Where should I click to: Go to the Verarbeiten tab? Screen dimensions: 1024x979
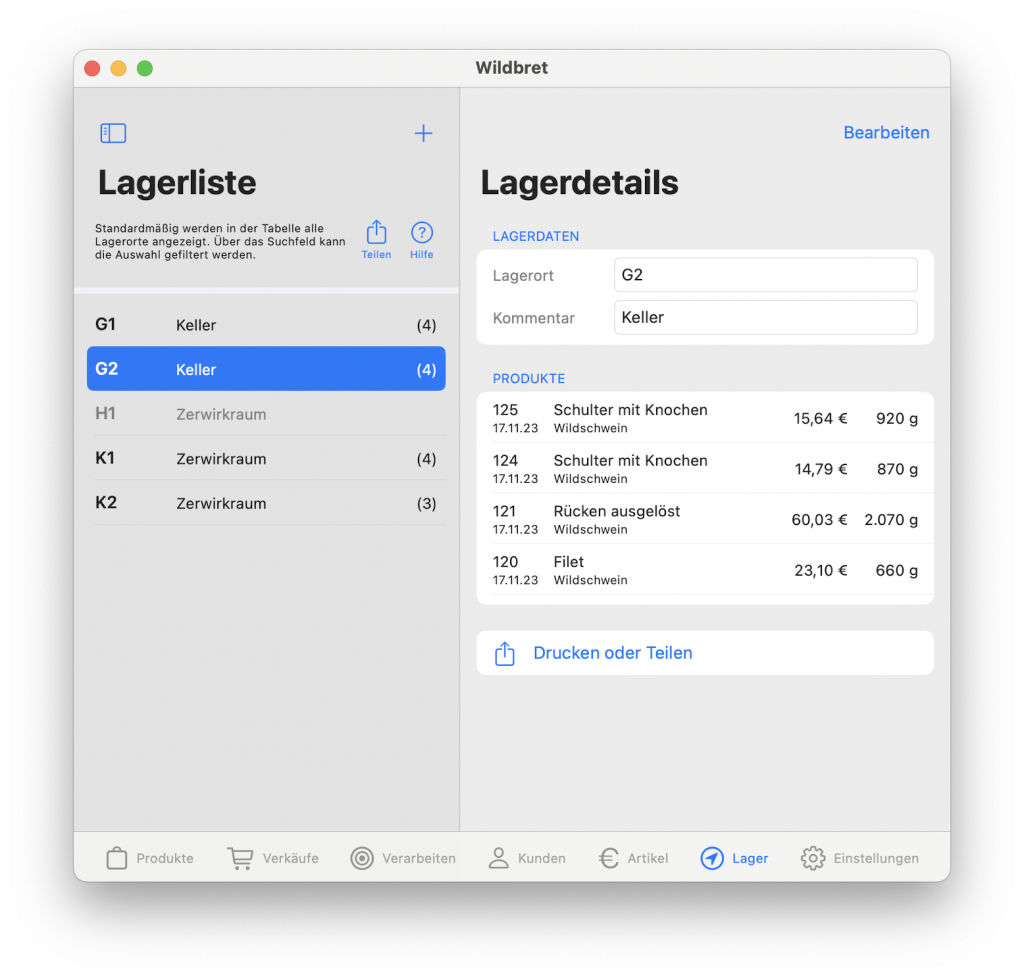pos(403,858)
